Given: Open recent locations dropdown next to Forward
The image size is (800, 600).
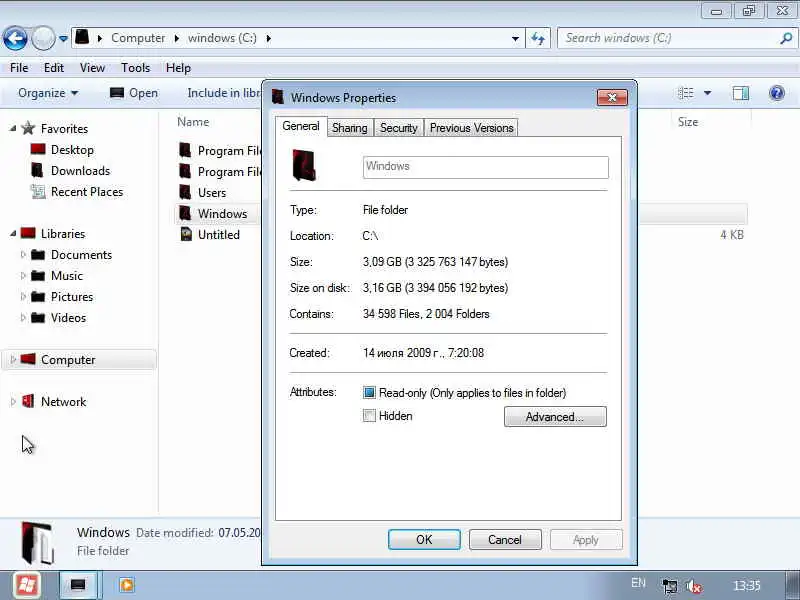Looking at the screenshot, I should click(63, 38).
